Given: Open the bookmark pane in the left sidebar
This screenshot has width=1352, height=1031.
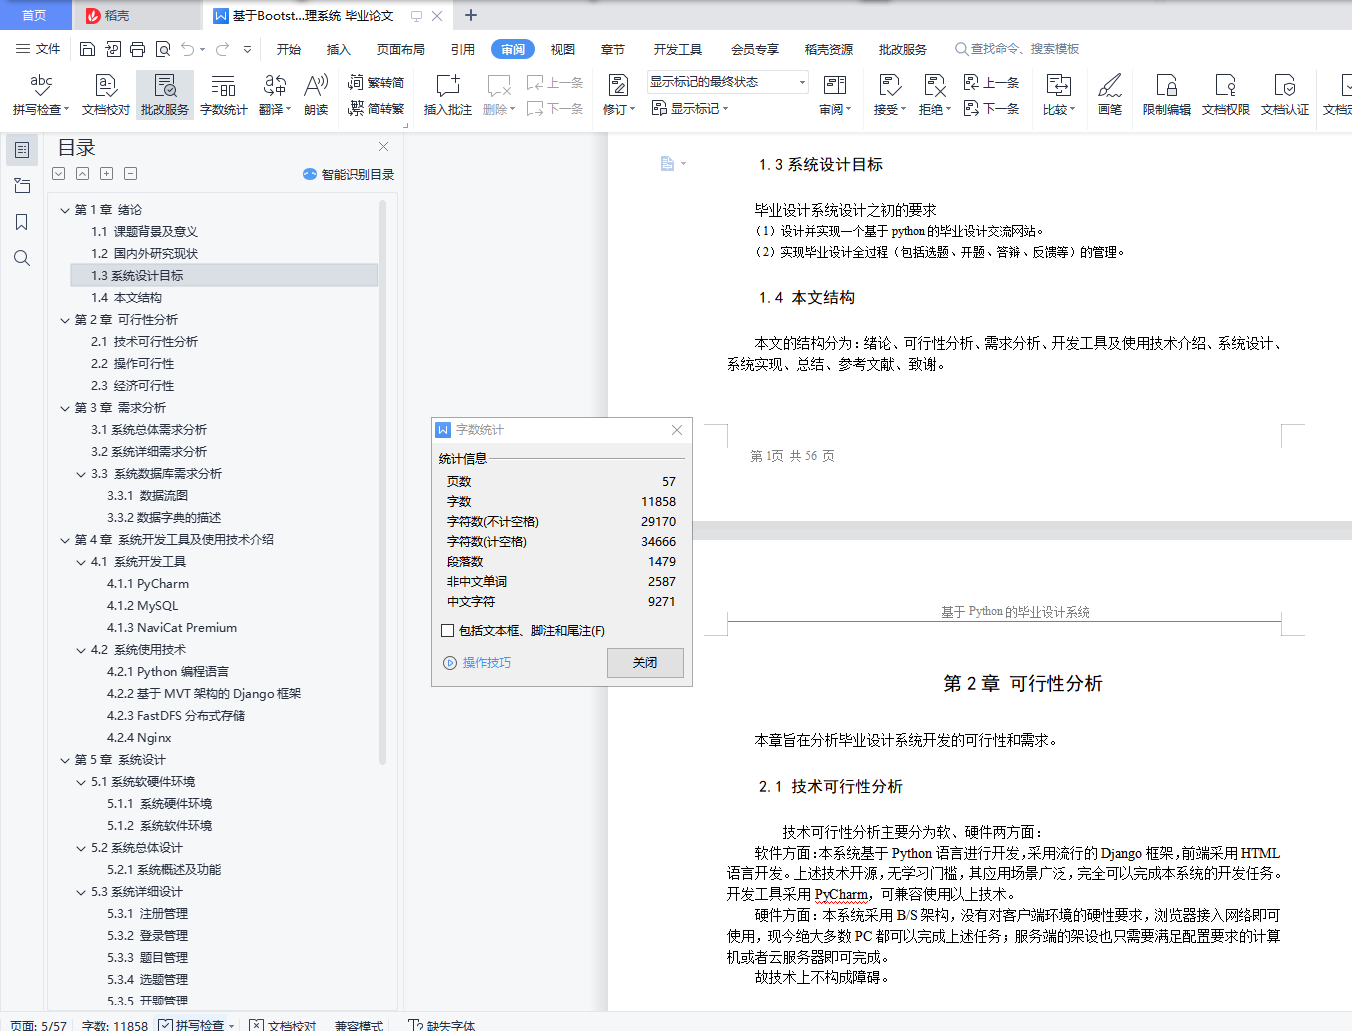Looking at the screenshot, I should (x=22, y=222).
